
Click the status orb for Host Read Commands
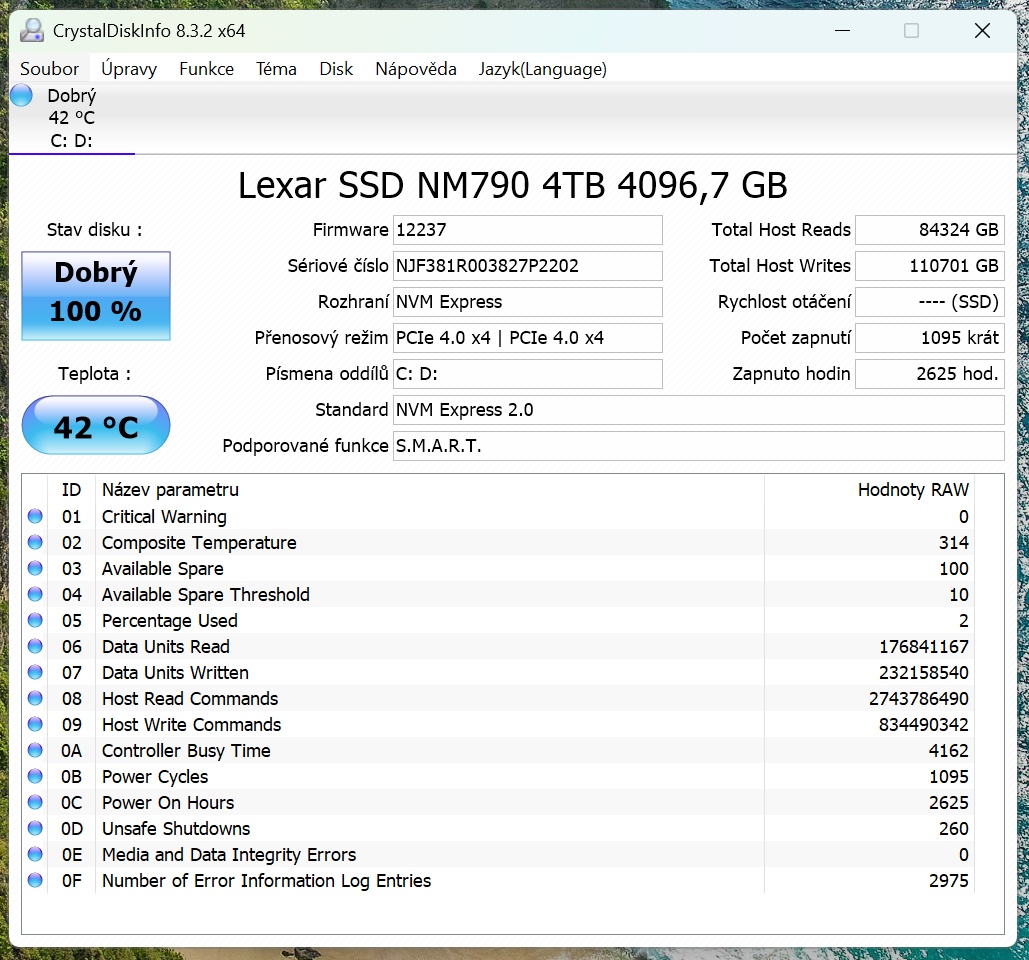(x=35, y=698)
